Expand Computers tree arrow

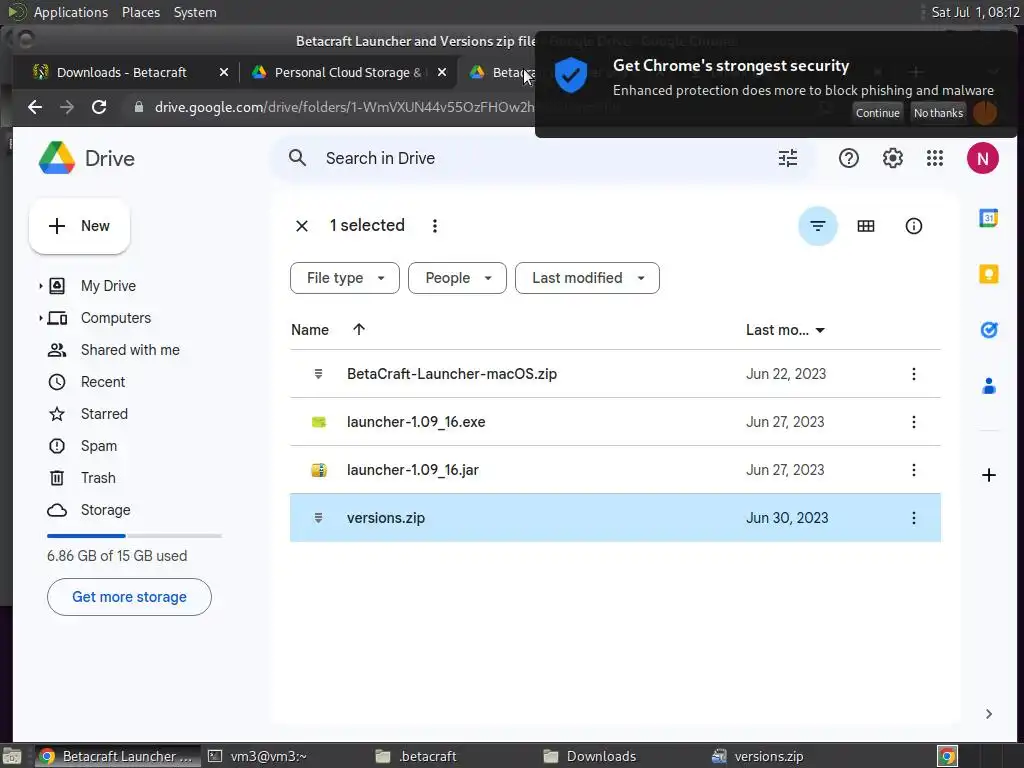[40, 318]
